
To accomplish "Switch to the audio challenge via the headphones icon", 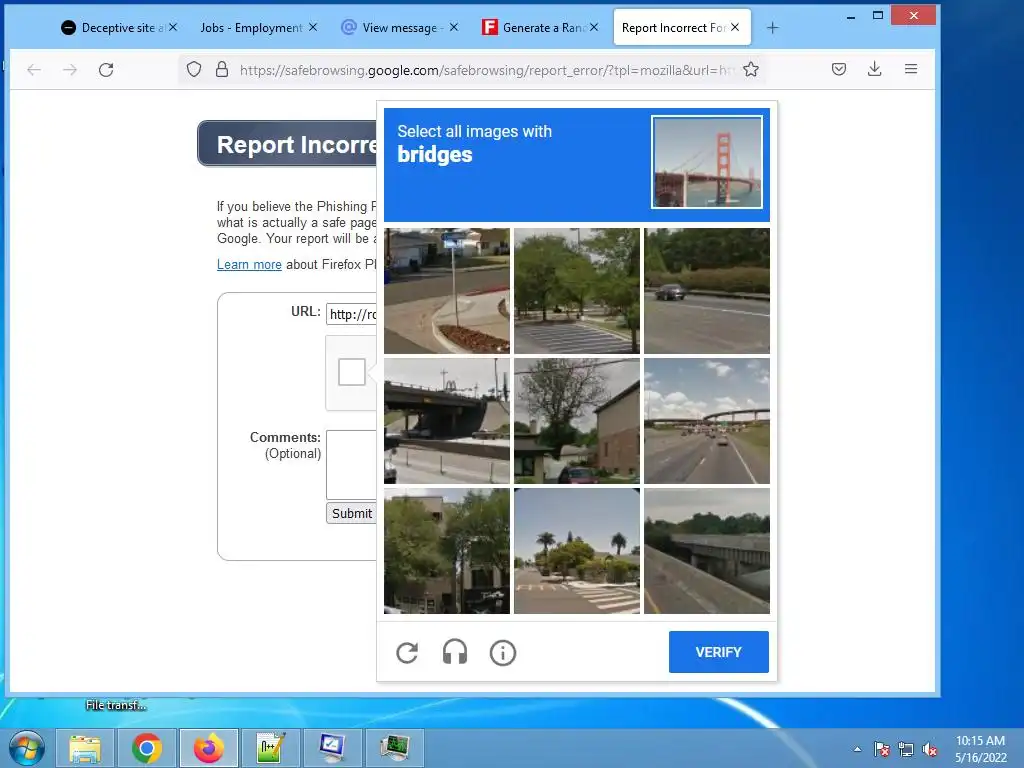I will click(x=455, y=652).
